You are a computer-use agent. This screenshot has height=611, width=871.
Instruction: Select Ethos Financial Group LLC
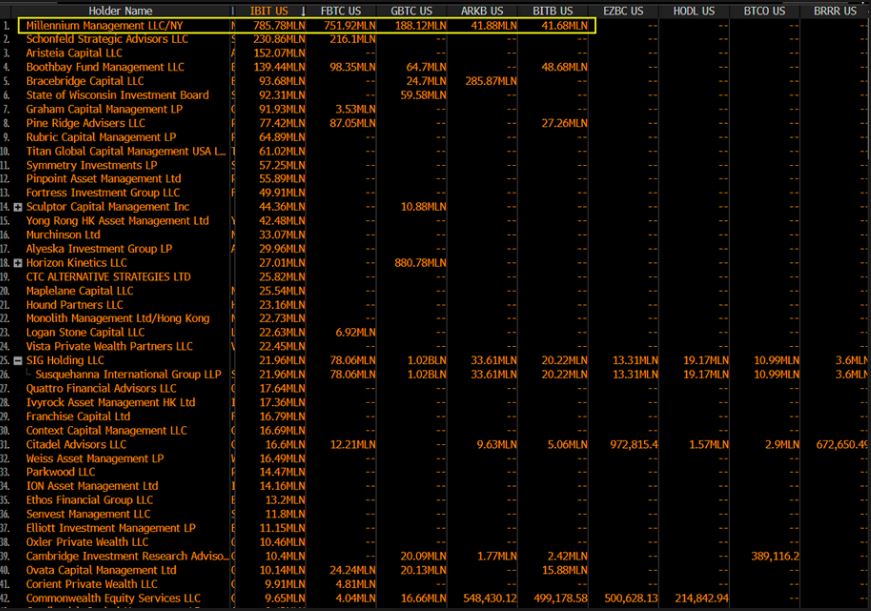(89, 500)
